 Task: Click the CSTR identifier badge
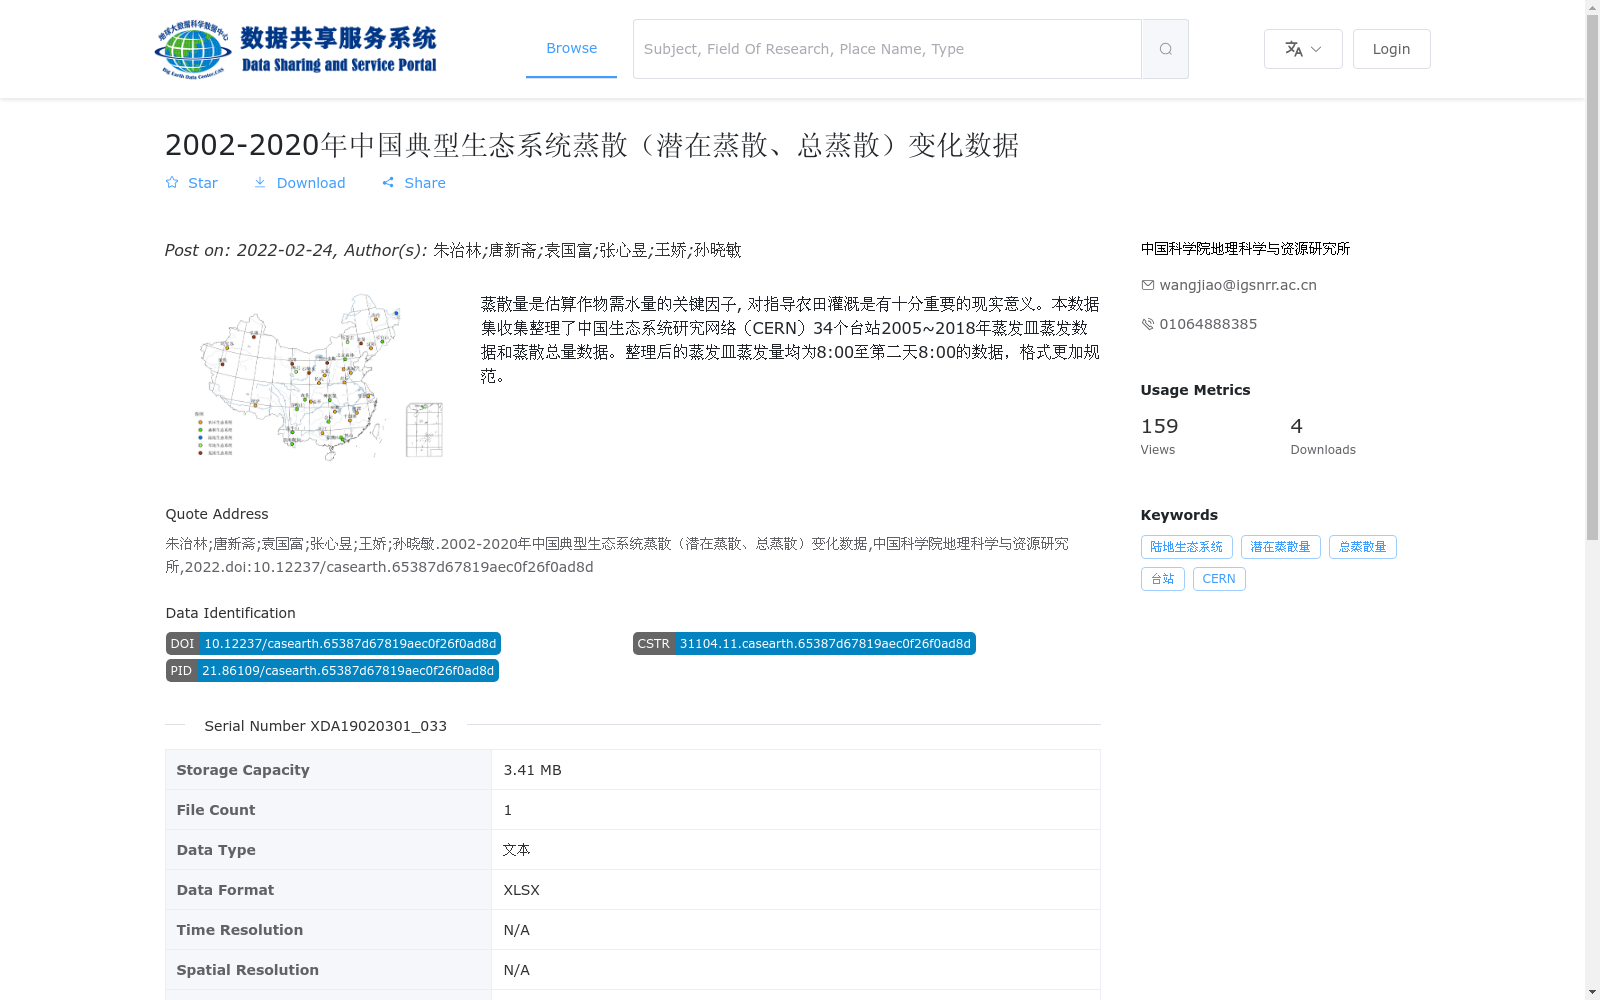click(x=804, y=644)
